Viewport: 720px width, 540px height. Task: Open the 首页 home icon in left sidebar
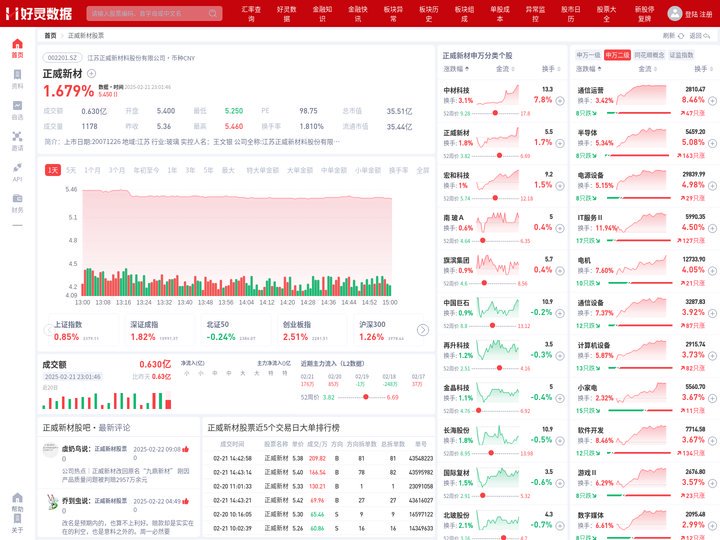click(x=17, y=44)
